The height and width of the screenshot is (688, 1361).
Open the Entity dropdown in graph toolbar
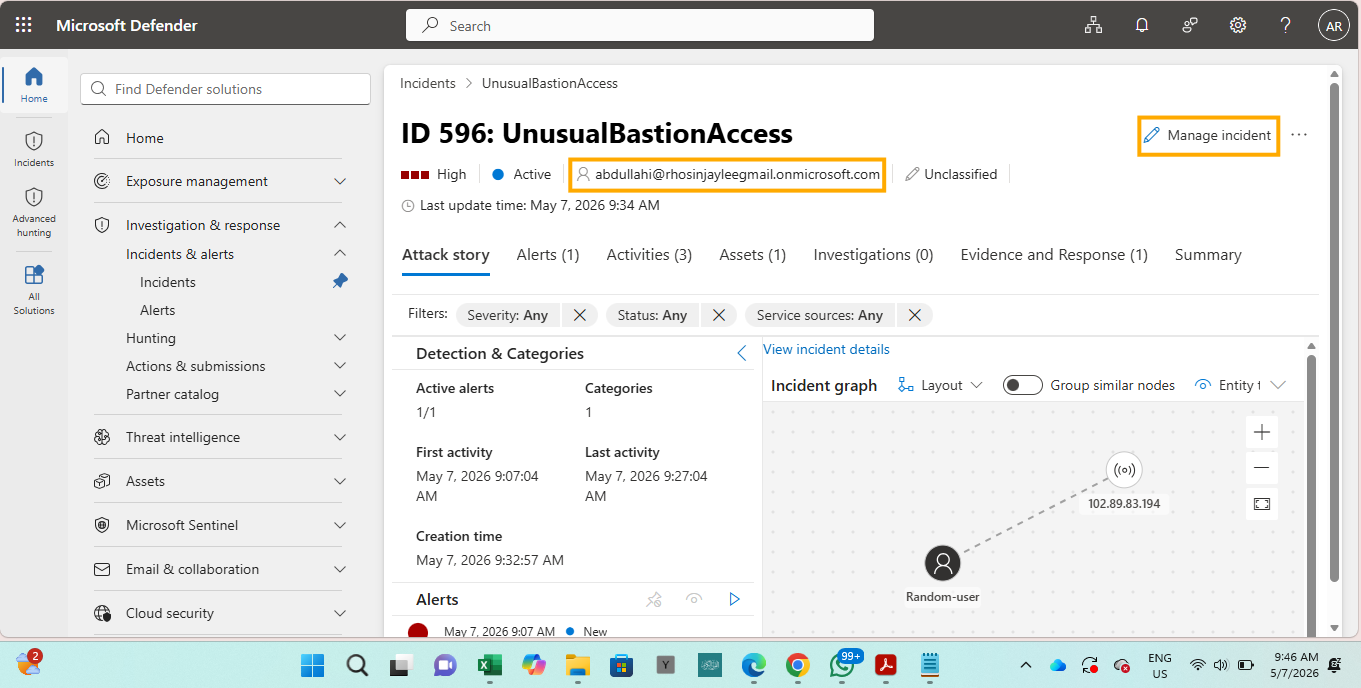click(1240, 385)
